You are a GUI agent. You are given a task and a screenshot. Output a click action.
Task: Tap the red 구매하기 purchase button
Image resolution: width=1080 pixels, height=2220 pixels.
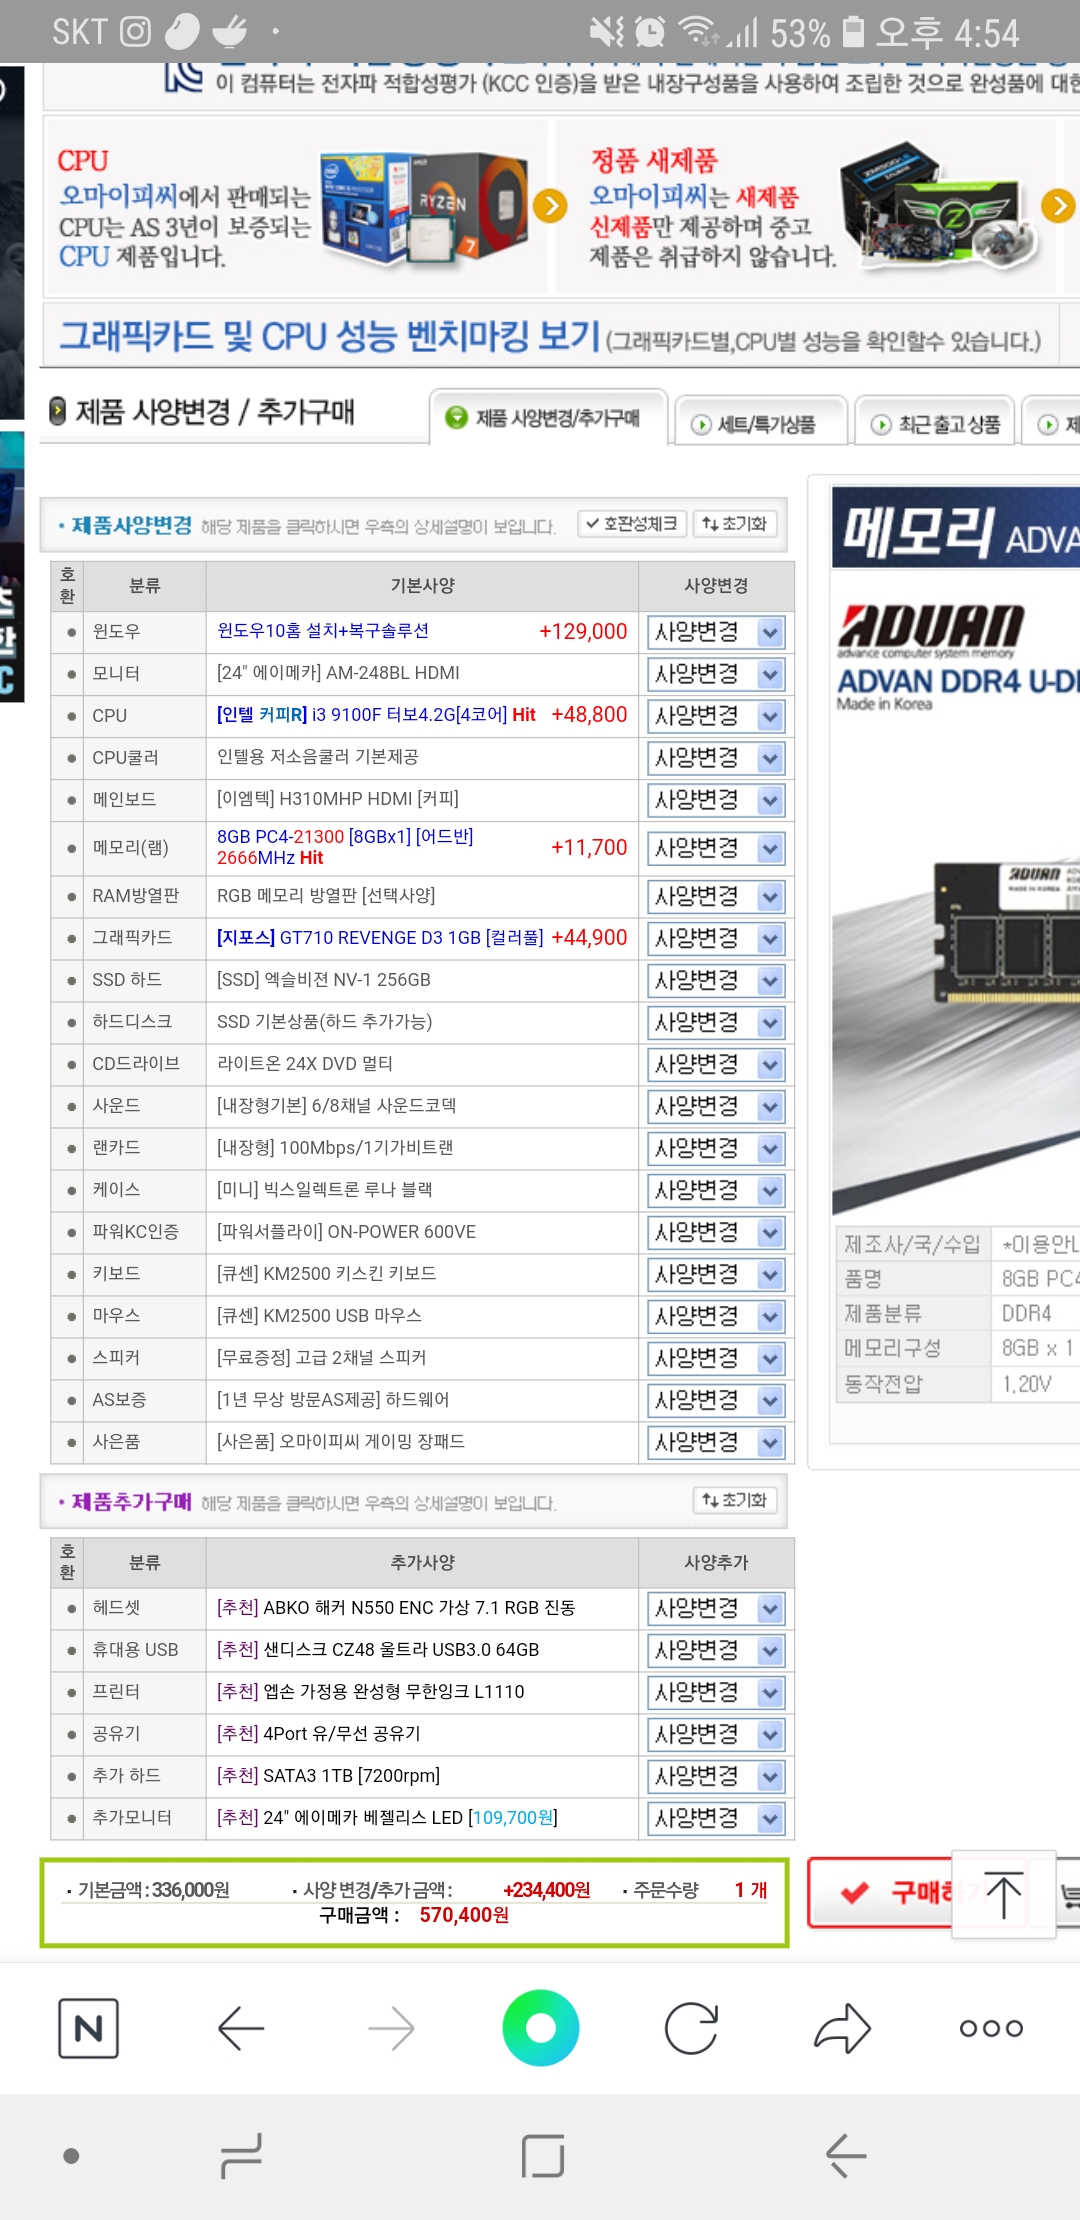[880, 1891]
